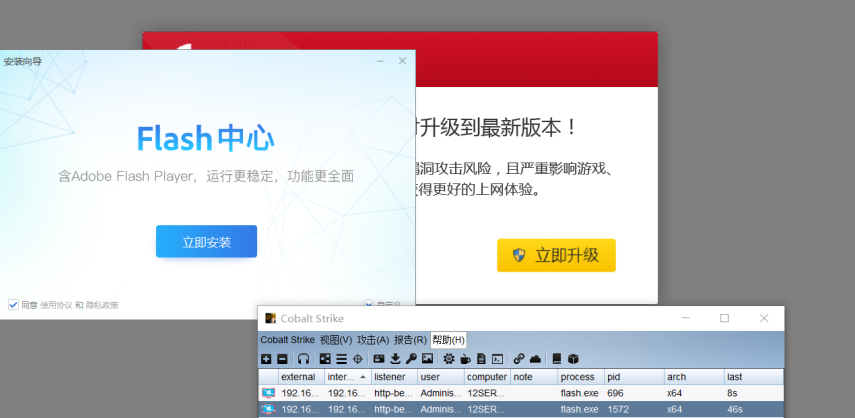Click the disconnect minus icon in Cobalt Strike
855x418 pixels.
pos(282,359)
